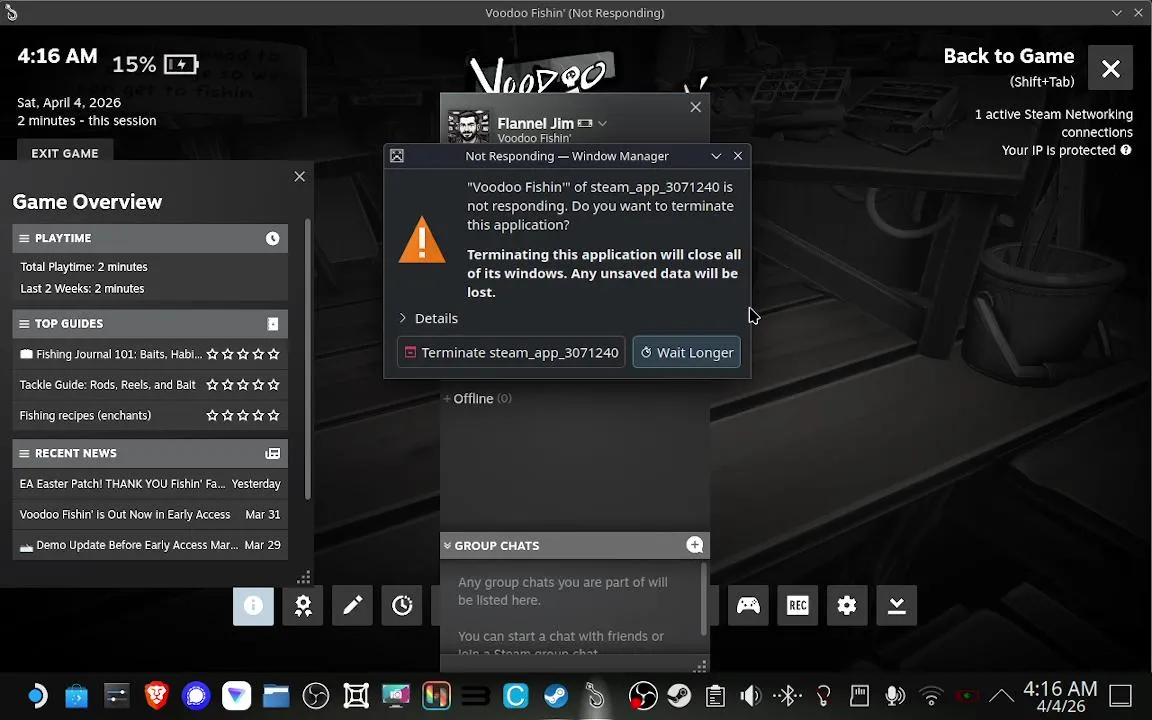Open Game Overview info panel in overlay toolbar

pos(253,605)
